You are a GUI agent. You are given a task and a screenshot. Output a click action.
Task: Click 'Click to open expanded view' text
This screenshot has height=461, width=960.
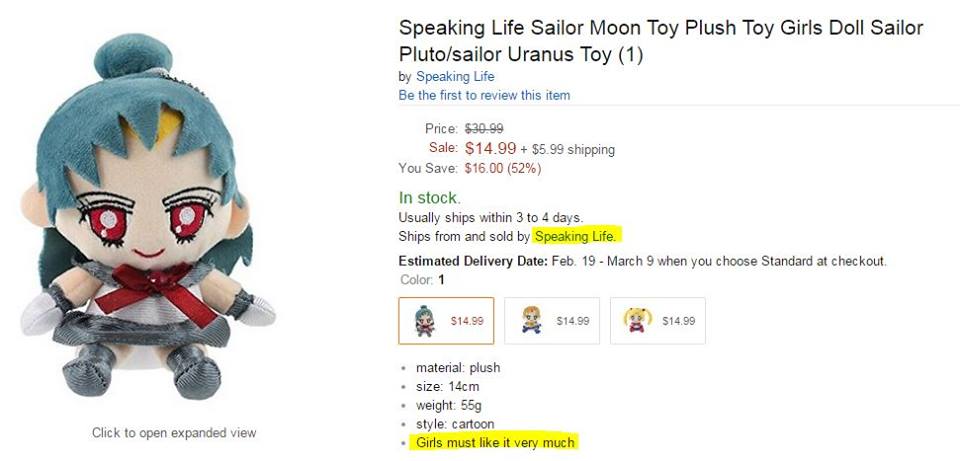coord(174,433)
